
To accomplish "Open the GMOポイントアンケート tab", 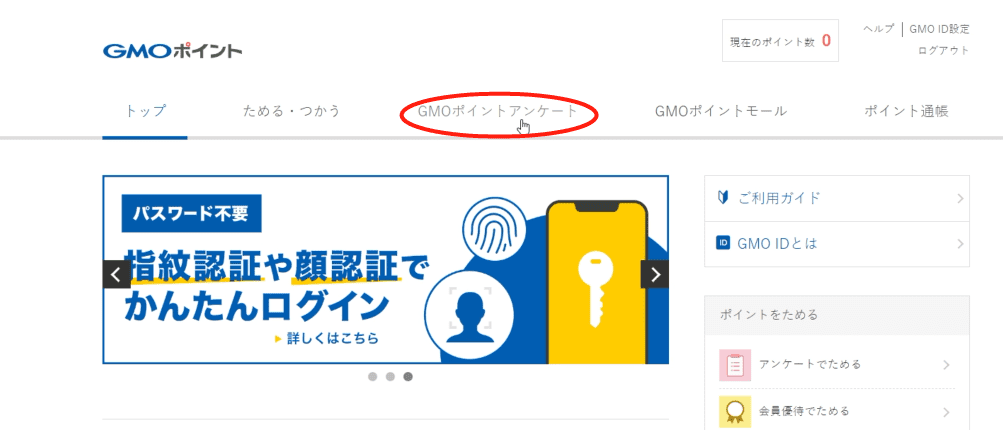I will [x=498, y=111].
